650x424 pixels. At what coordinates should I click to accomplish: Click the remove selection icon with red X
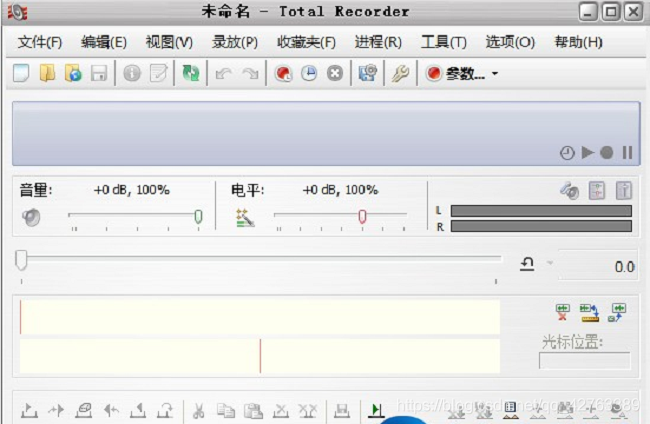click(x=563, y=312)
